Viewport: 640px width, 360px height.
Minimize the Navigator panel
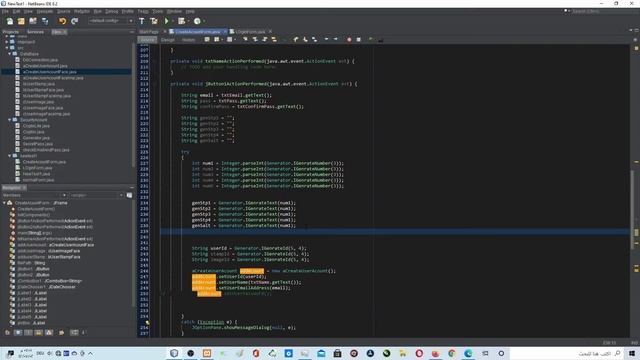132,188
